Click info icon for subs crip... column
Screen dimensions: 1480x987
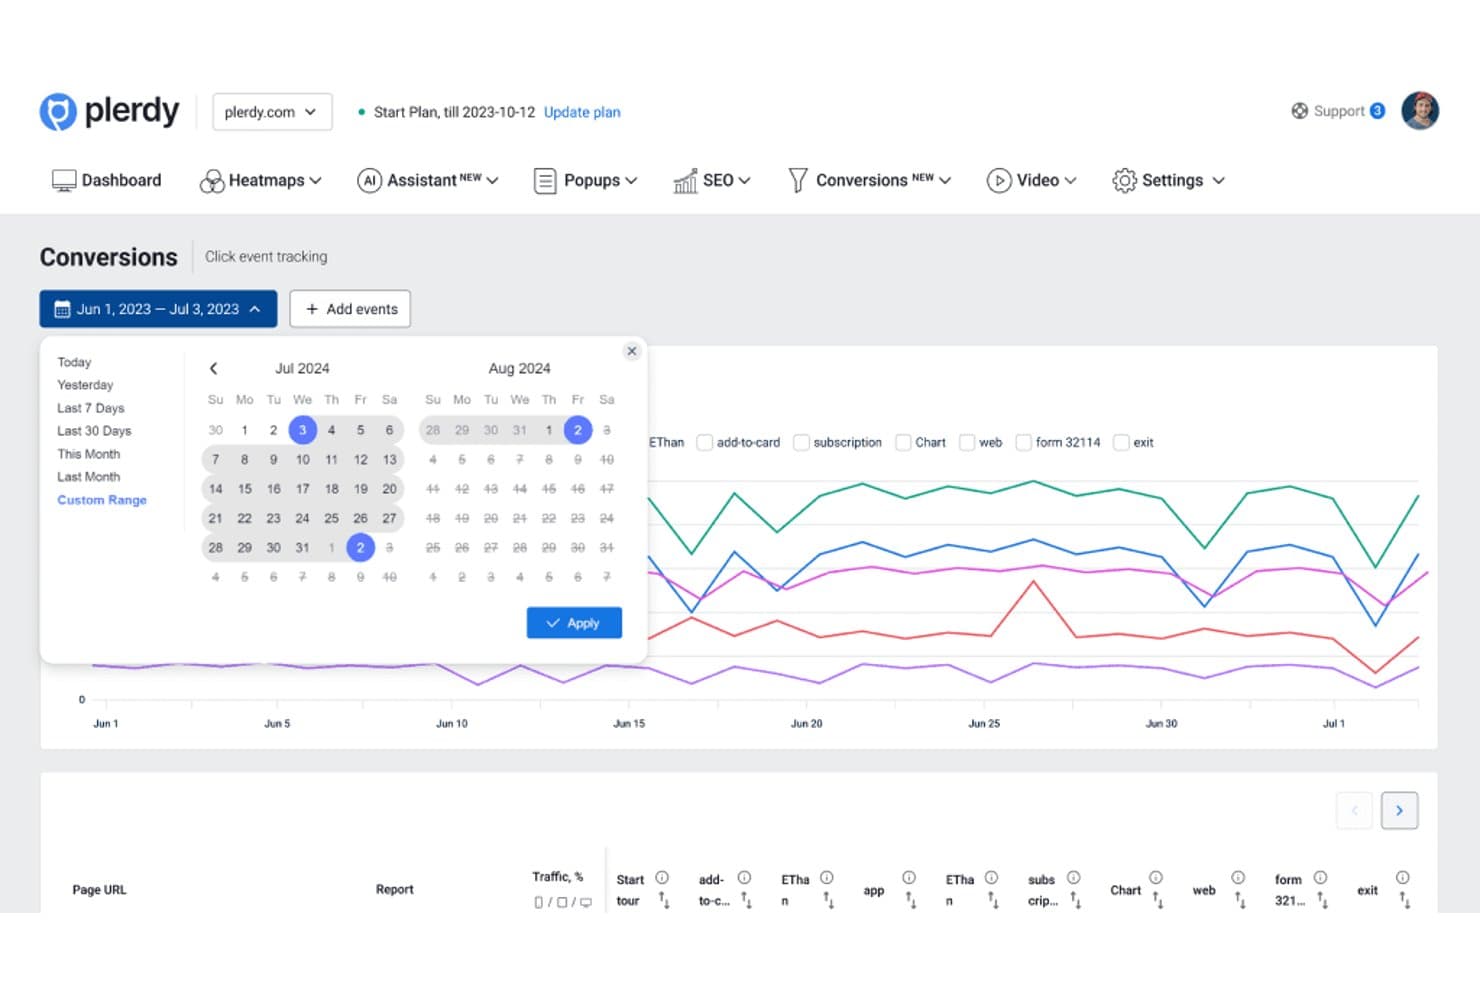tap(1074, 877)
